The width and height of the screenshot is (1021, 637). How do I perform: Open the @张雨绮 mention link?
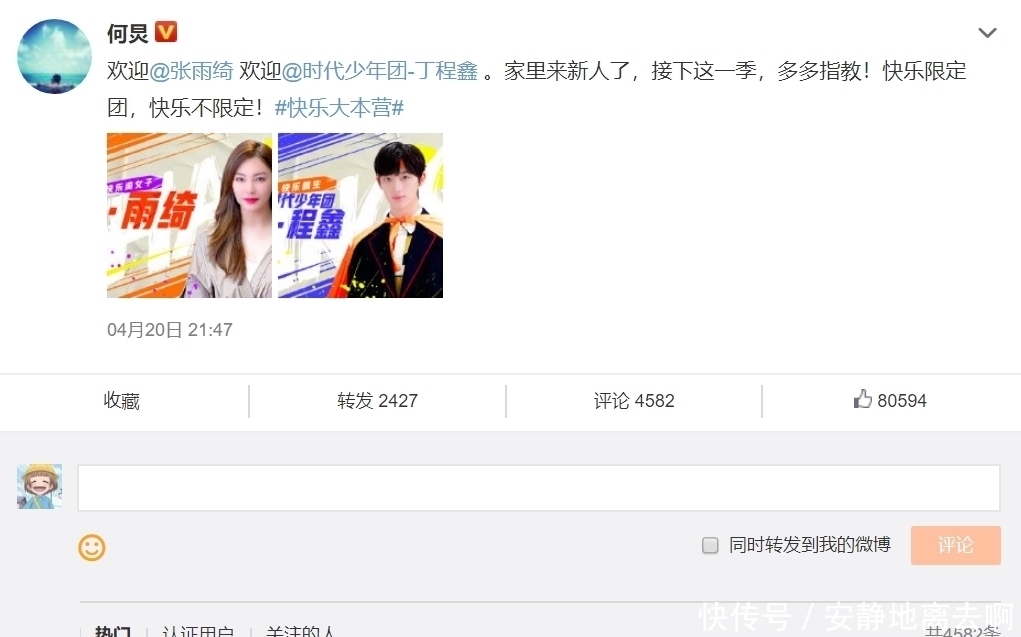[191, 71]
